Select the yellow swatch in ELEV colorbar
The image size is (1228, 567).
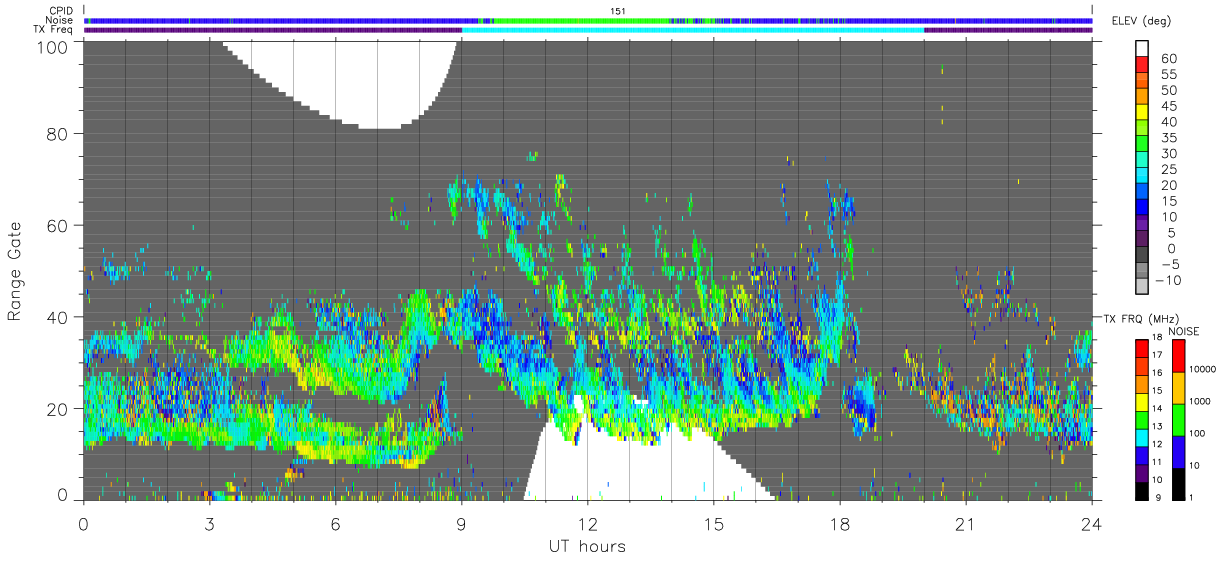1142,112
